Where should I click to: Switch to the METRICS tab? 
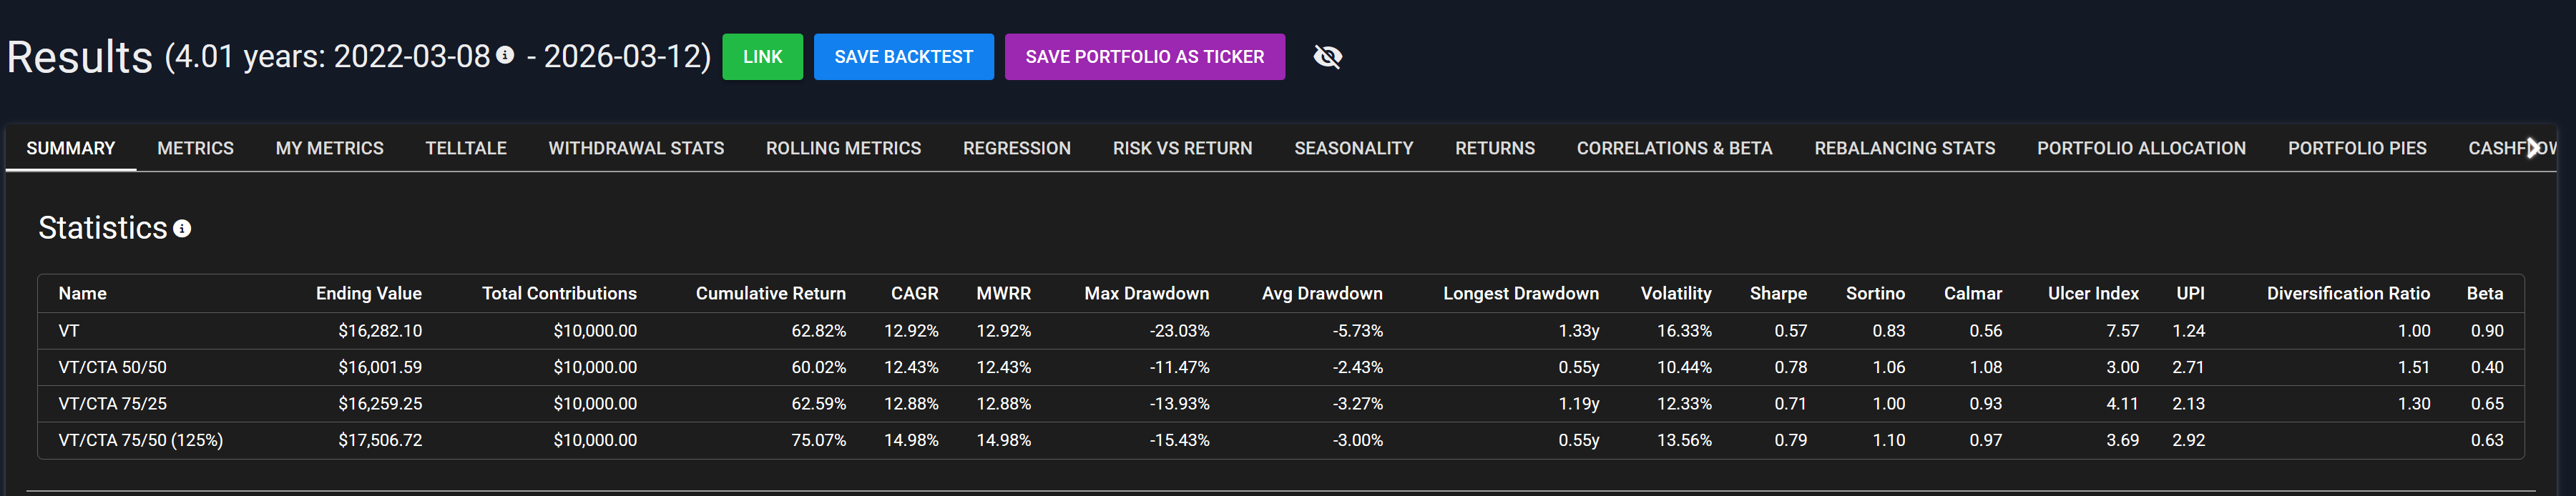[195, 148]
